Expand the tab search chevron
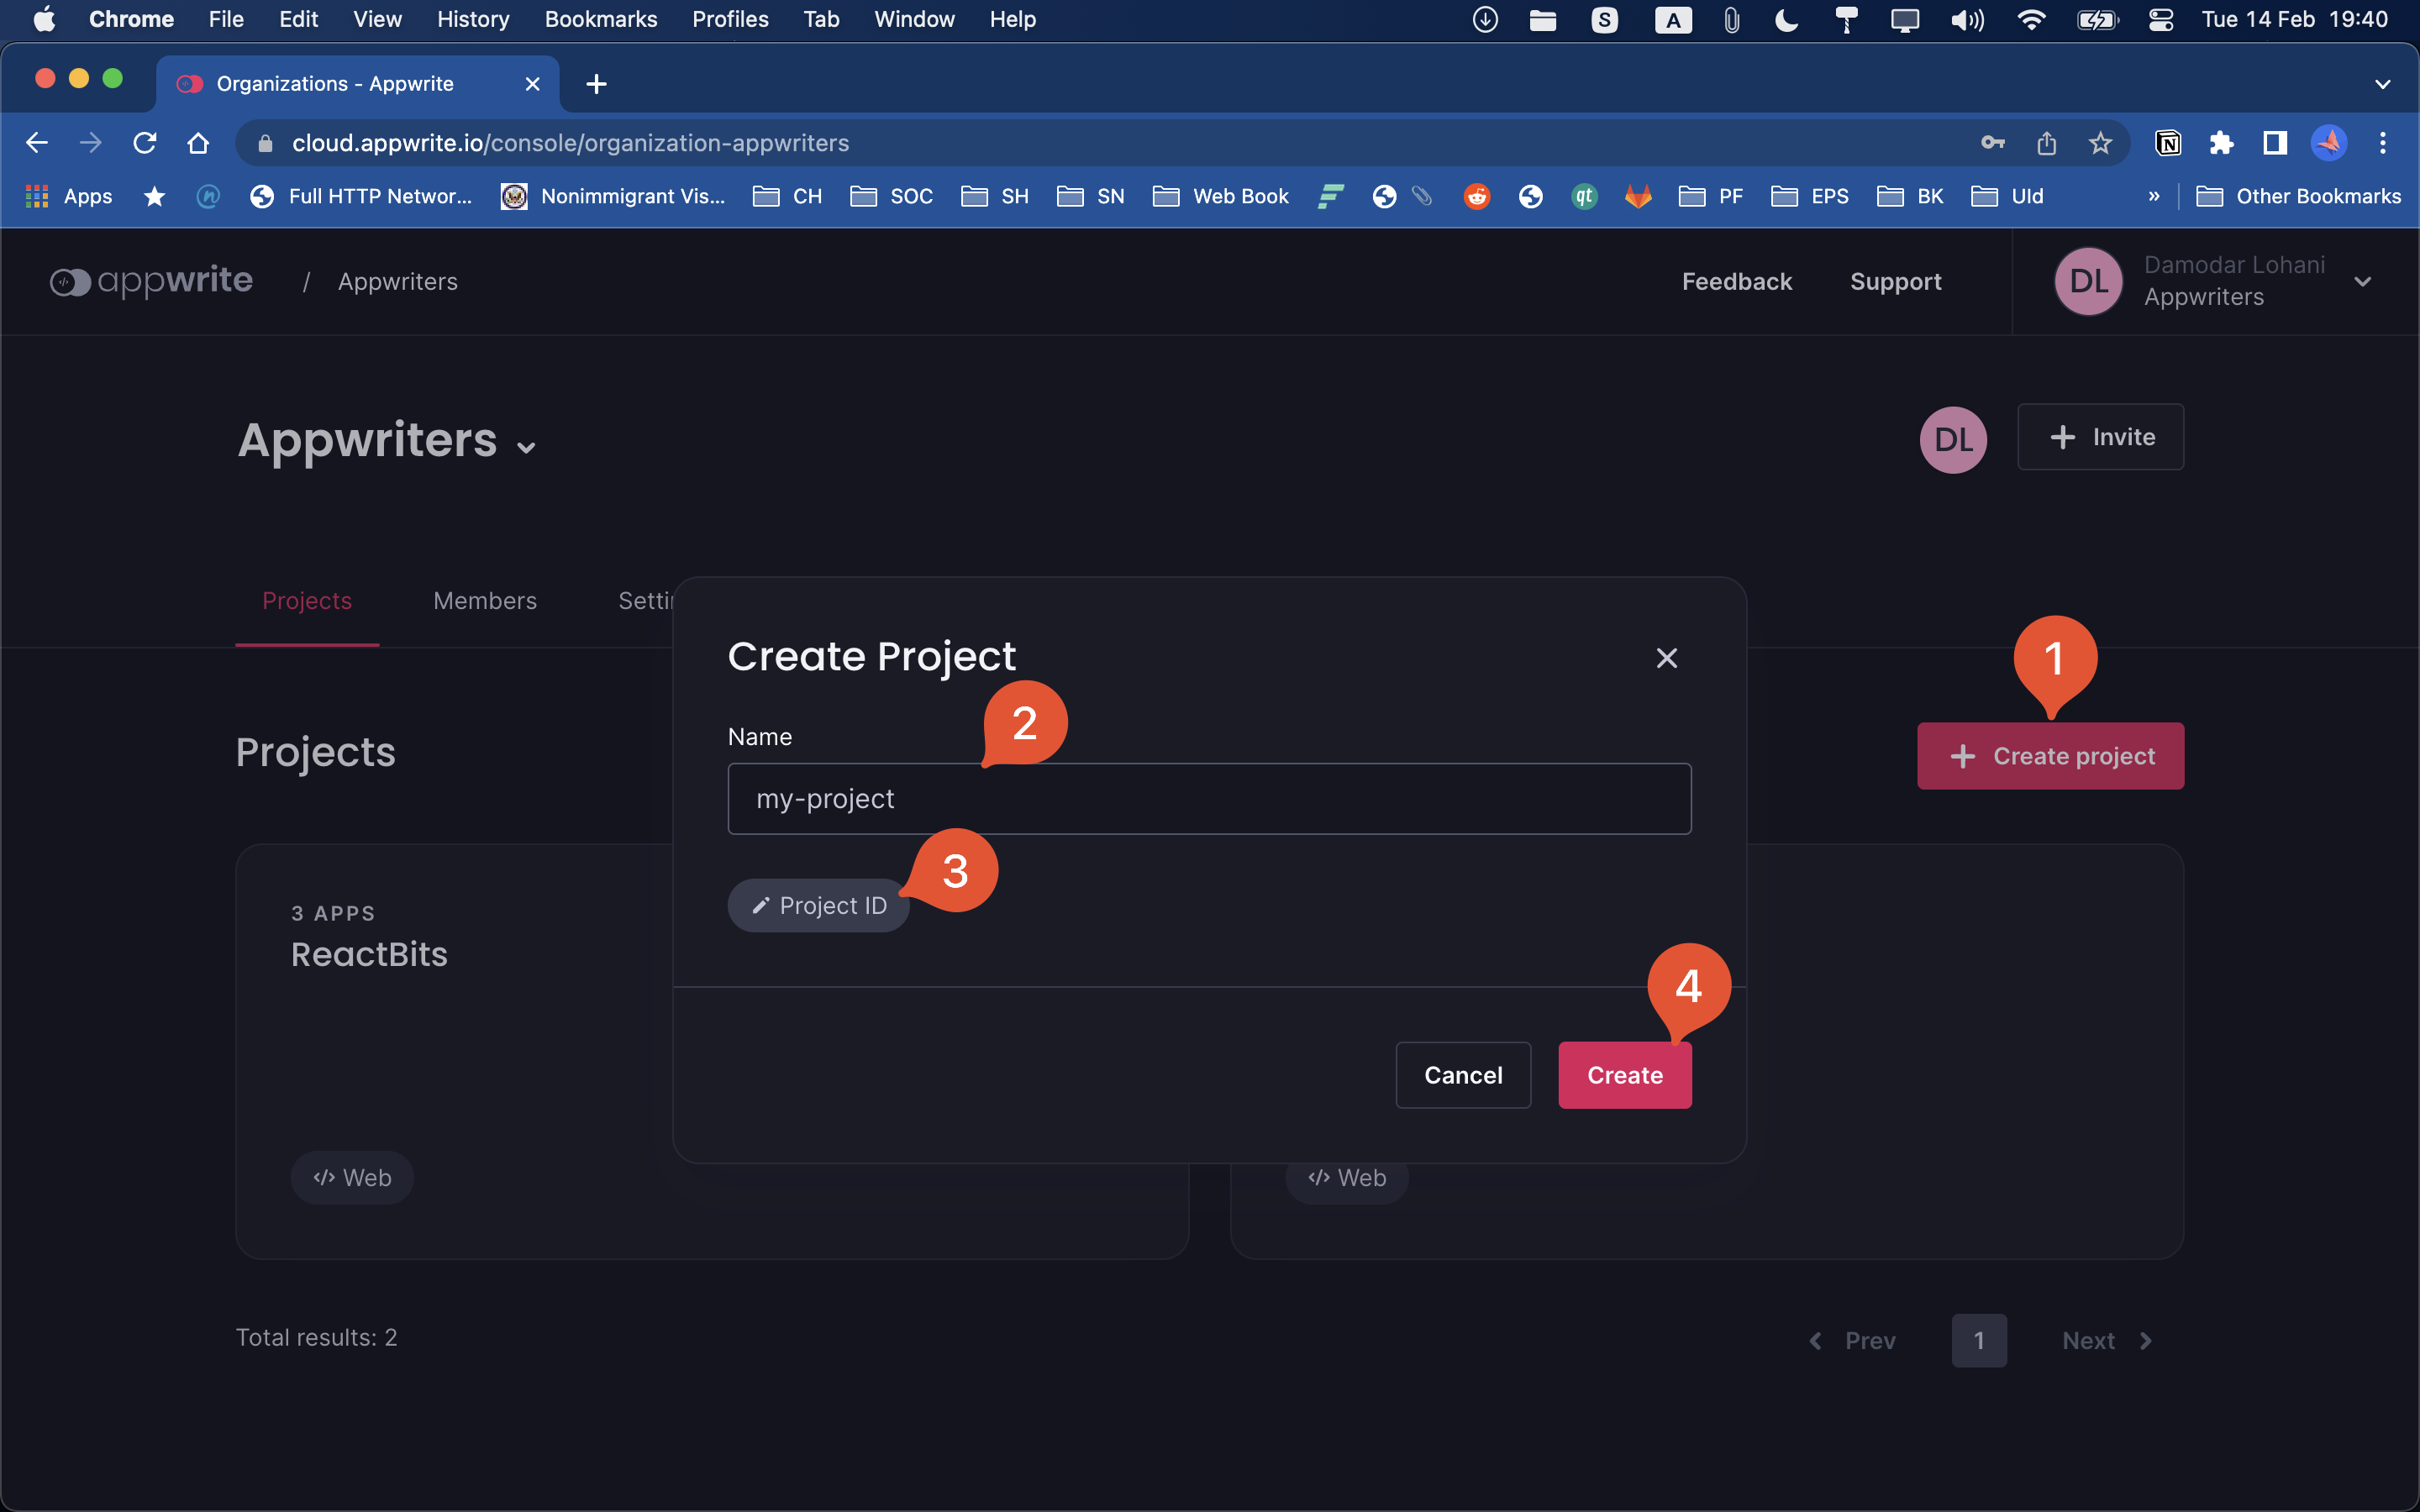The width and height of the screenshot is (2420, 1512). pyautogui.click(x=2383, y=84)
